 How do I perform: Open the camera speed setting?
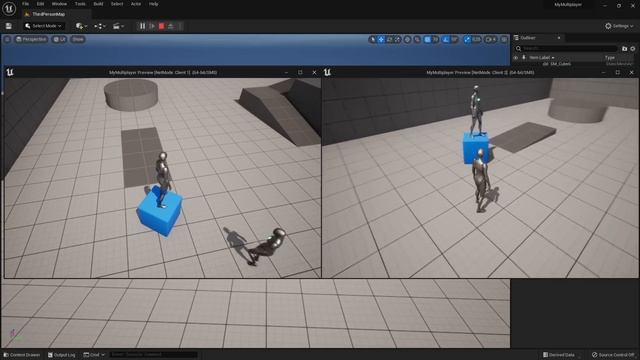491,40
